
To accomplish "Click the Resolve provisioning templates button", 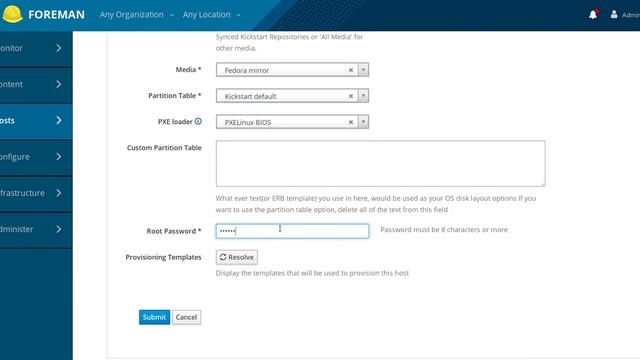I will coord(237,257).
